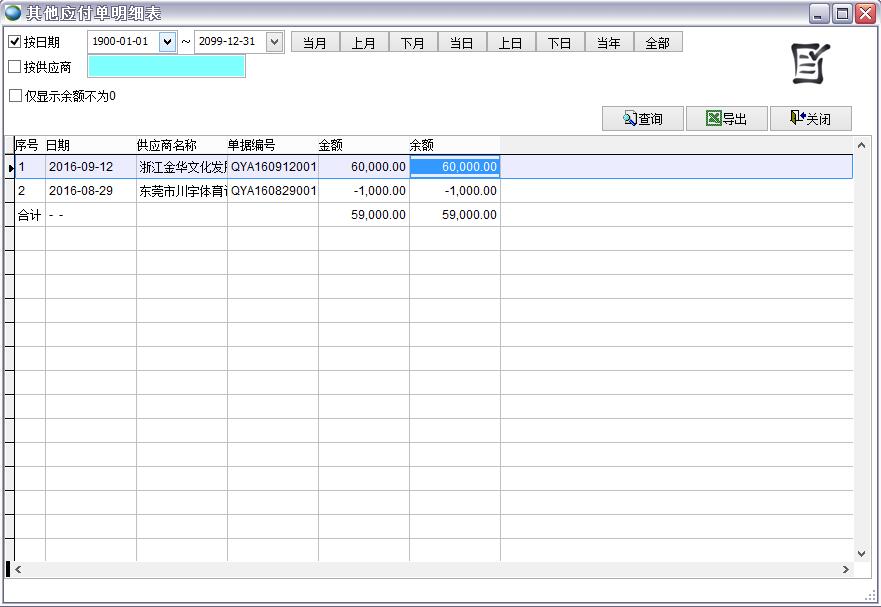This screenshot has height=607, width=881.
Task: Export data with the 导出 Excel button
Action: coord(727,119)
